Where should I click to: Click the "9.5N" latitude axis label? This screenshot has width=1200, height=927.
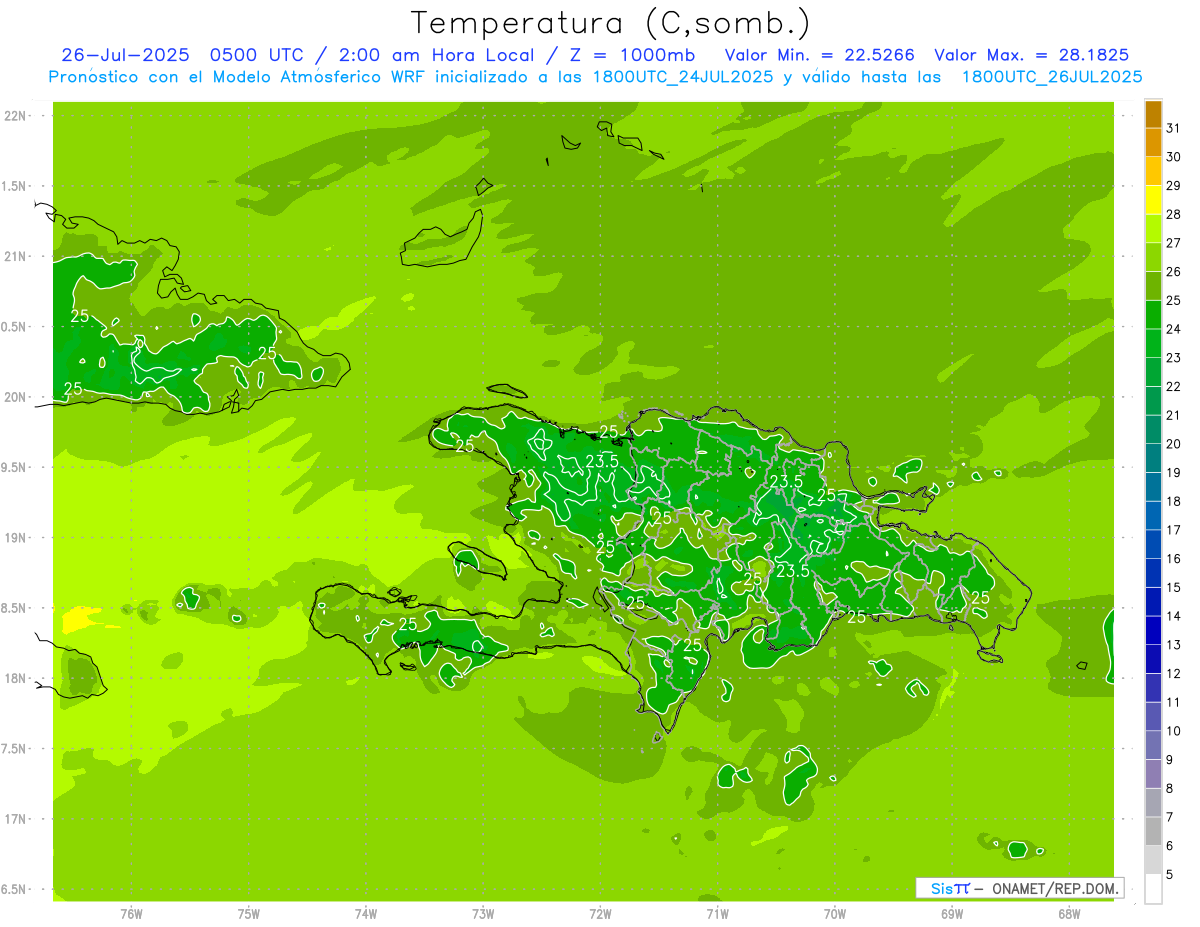(16, 468)
